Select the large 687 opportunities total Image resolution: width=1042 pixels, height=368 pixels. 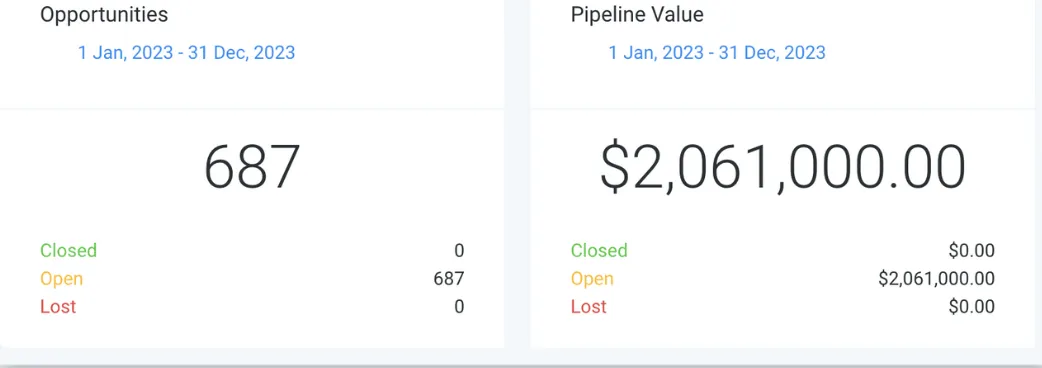click(252, 167)
